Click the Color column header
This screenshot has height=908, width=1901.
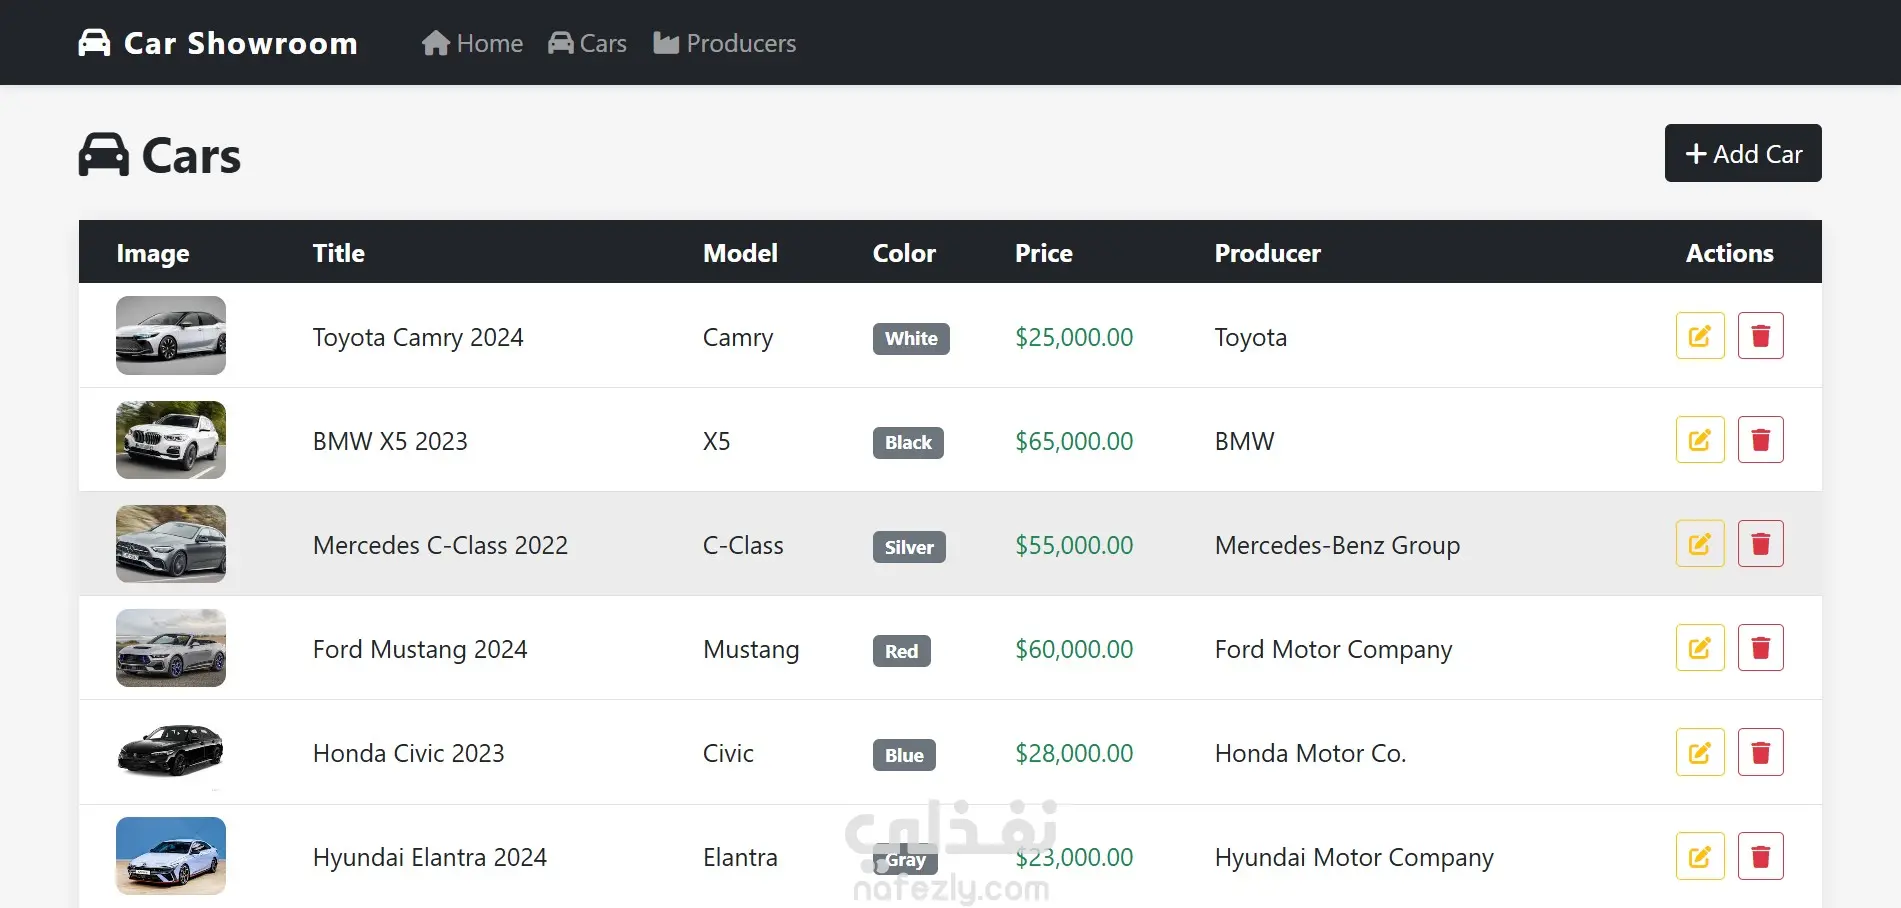904,253
